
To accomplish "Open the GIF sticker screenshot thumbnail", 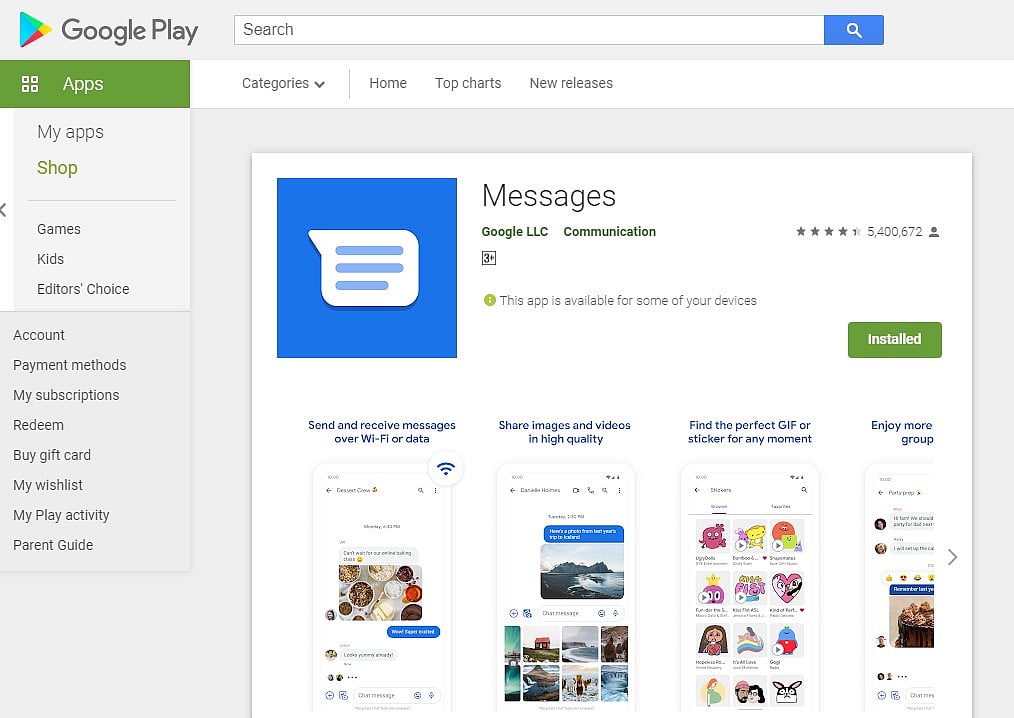I will pyautogui.click(x=749, y=590).
